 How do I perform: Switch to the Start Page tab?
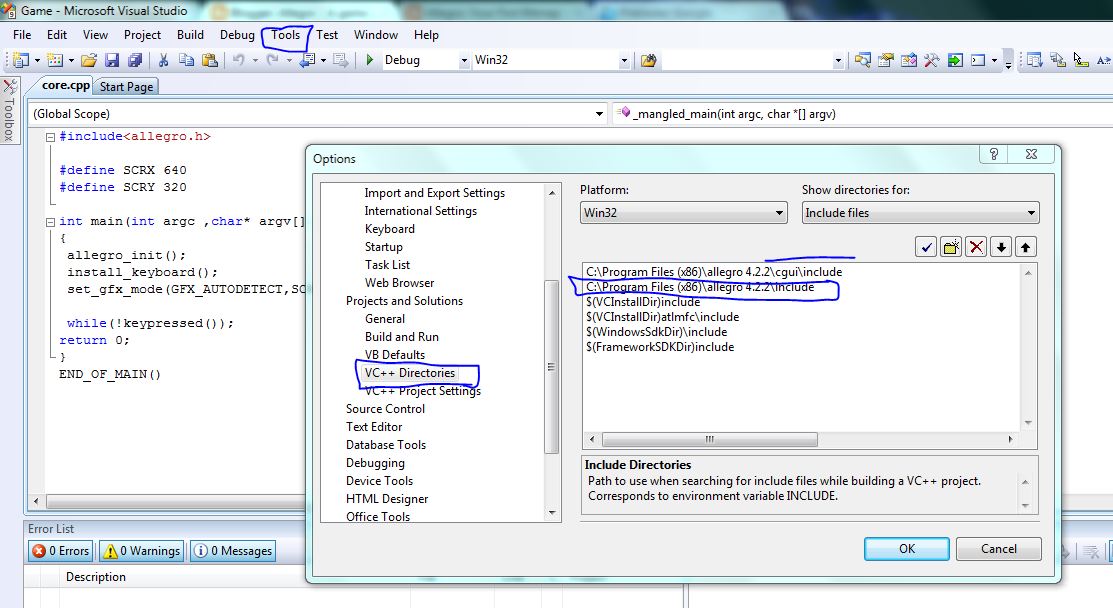(x=126, y=87)
